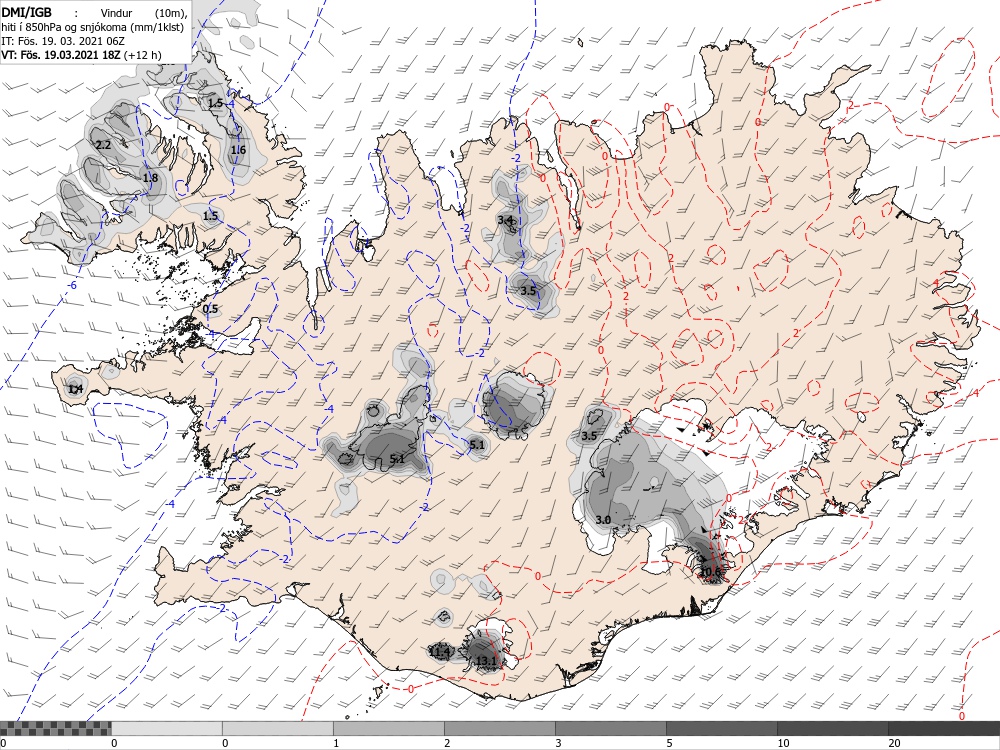Select the 10.6 snowfall maximum label

pyautogui.click(x=710, y=572)
